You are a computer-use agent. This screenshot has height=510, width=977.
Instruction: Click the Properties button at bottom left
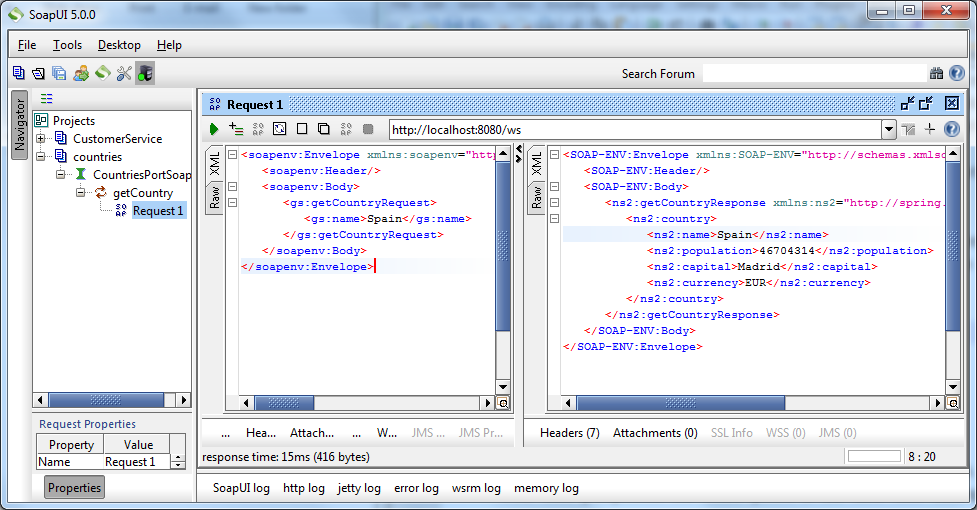pyautogui.click(x=74, y=488)
